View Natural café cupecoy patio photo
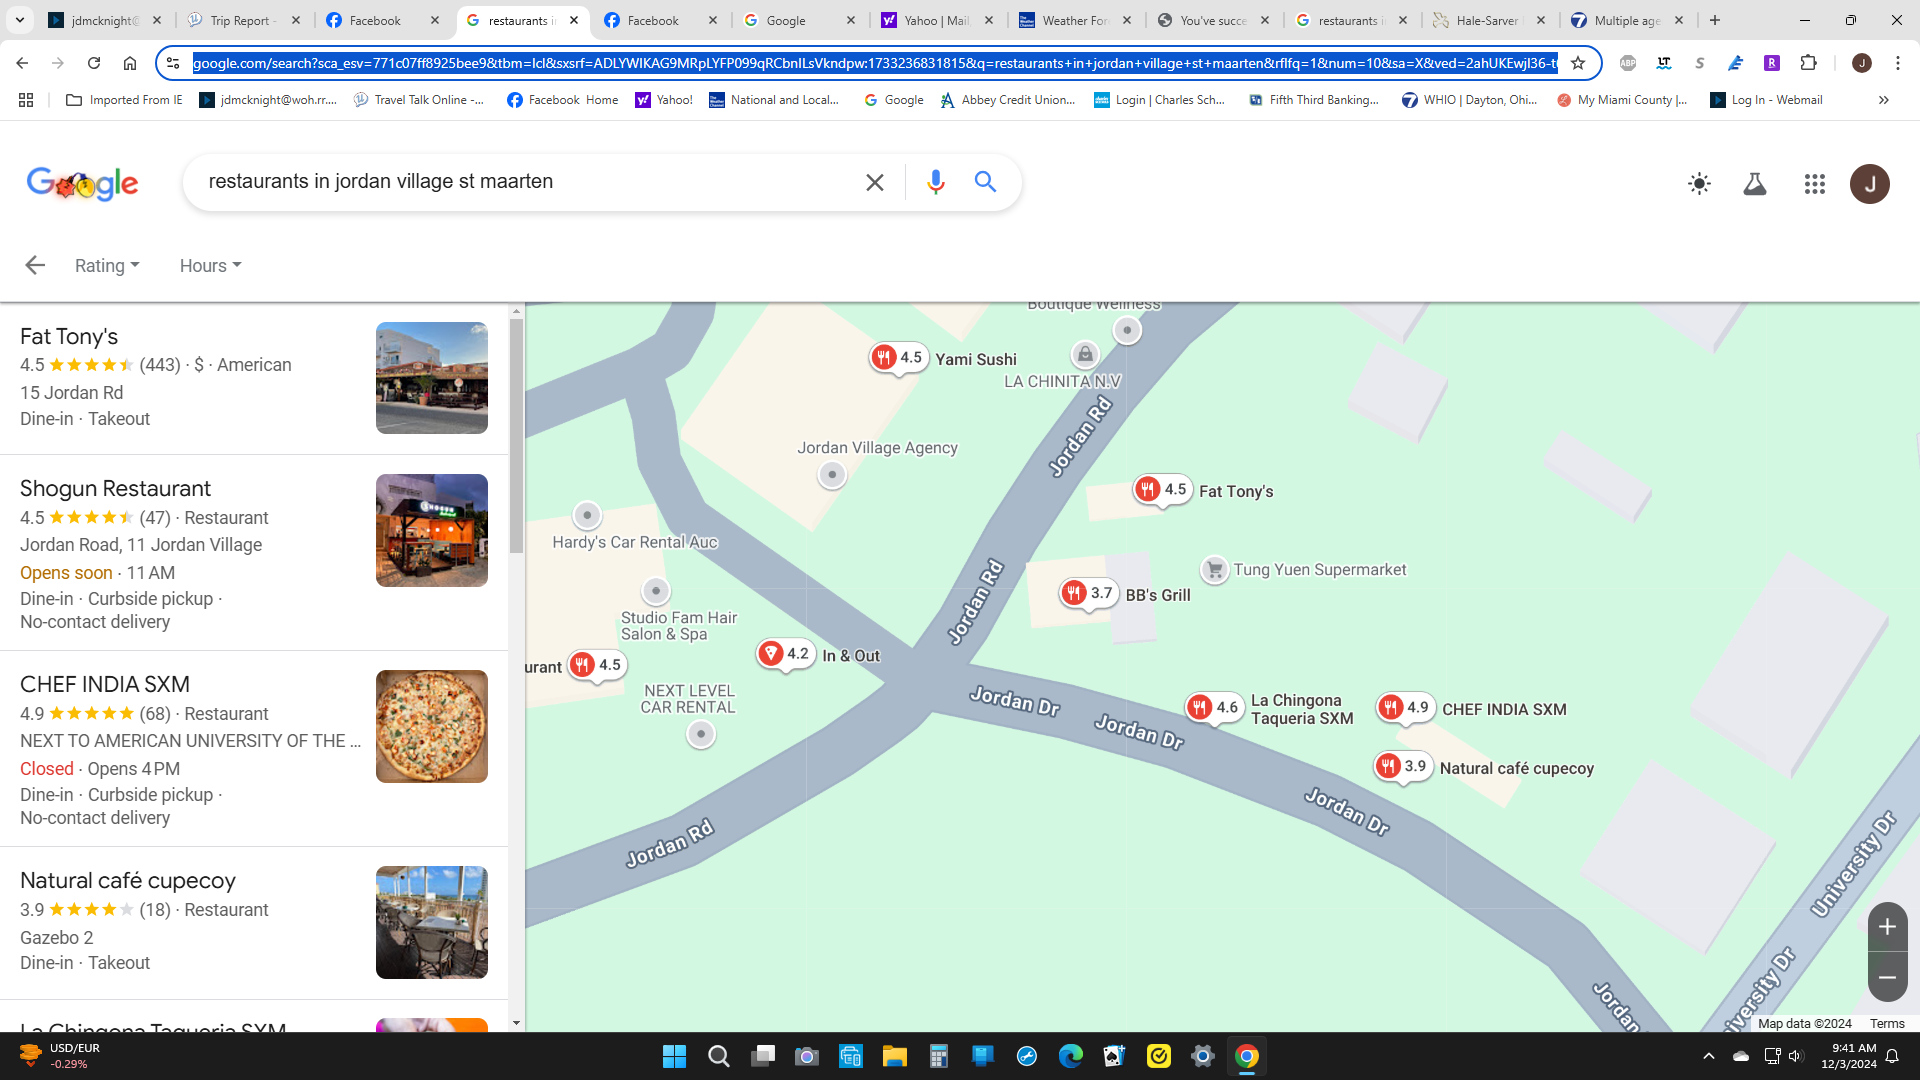This screenshot has width=1920, height=1080. click(x=432, y=922)
